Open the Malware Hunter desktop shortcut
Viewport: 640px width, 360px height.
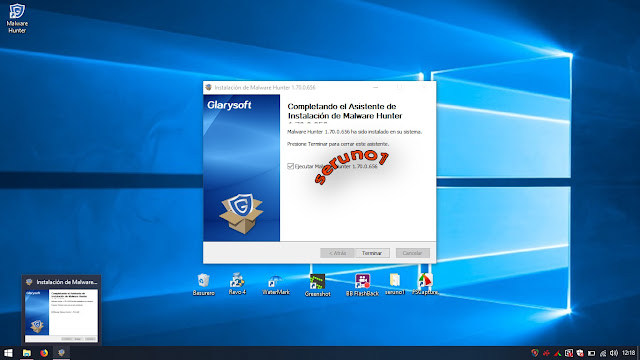[x=17, y=18]
